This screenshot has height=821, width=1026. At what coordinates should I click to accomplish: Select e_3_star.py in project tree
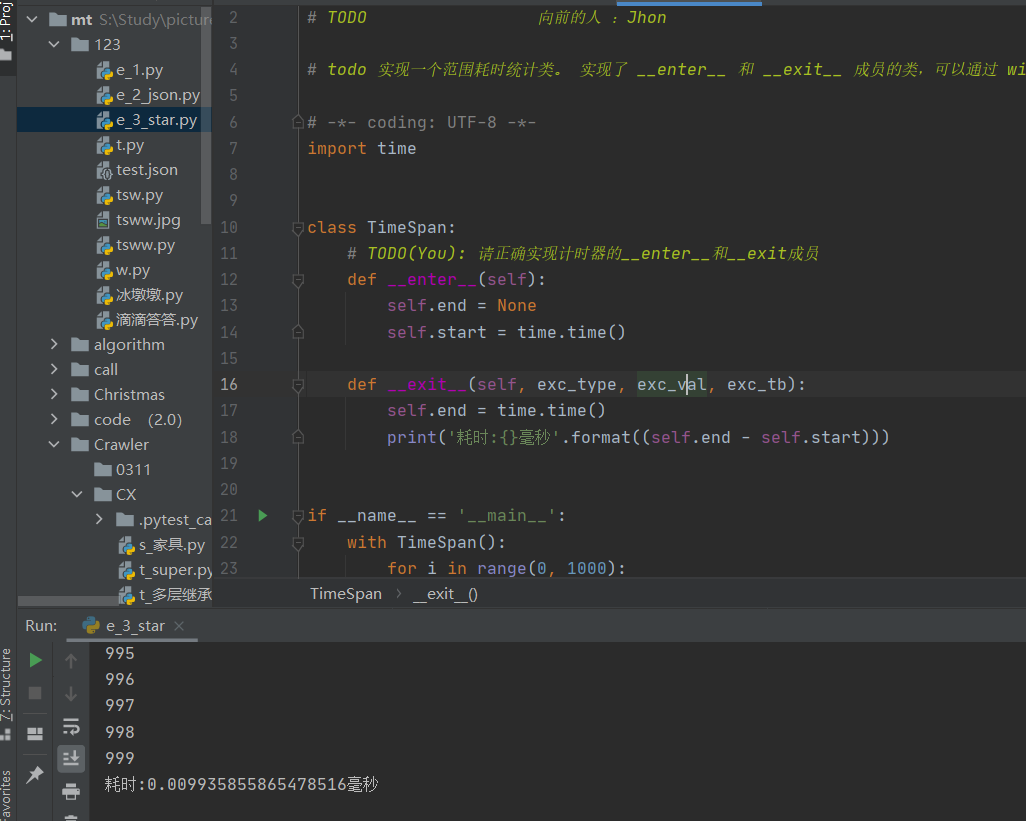147,120
